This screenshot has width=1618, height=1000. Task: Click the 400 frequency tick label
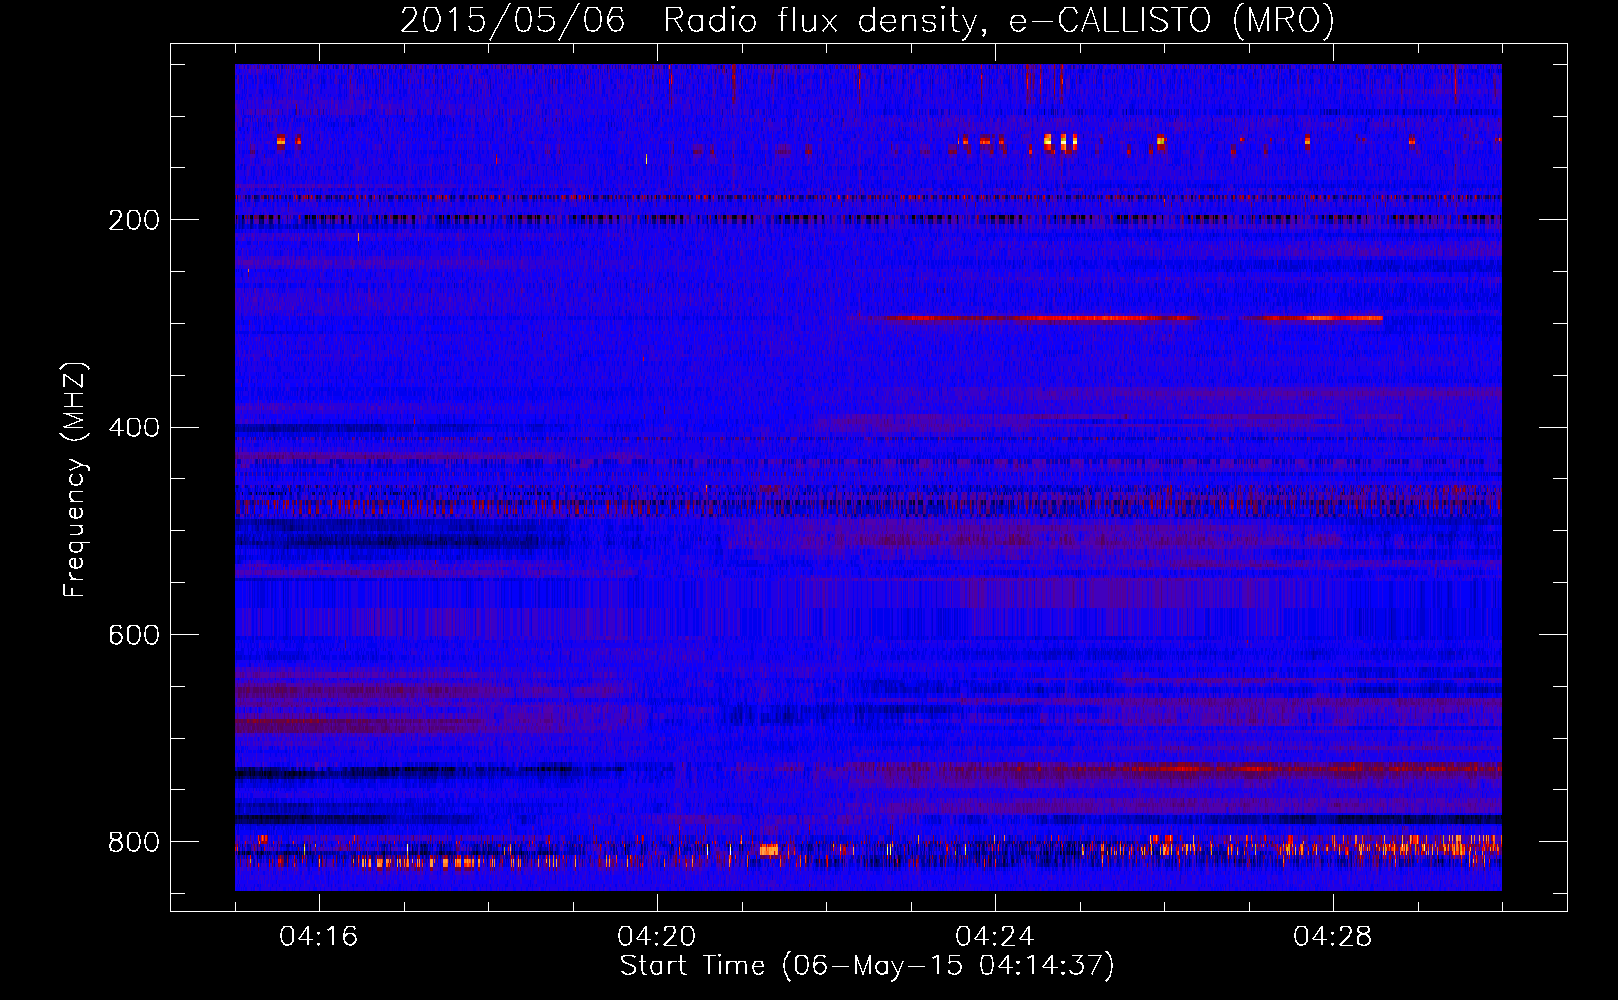pos(134,428)
